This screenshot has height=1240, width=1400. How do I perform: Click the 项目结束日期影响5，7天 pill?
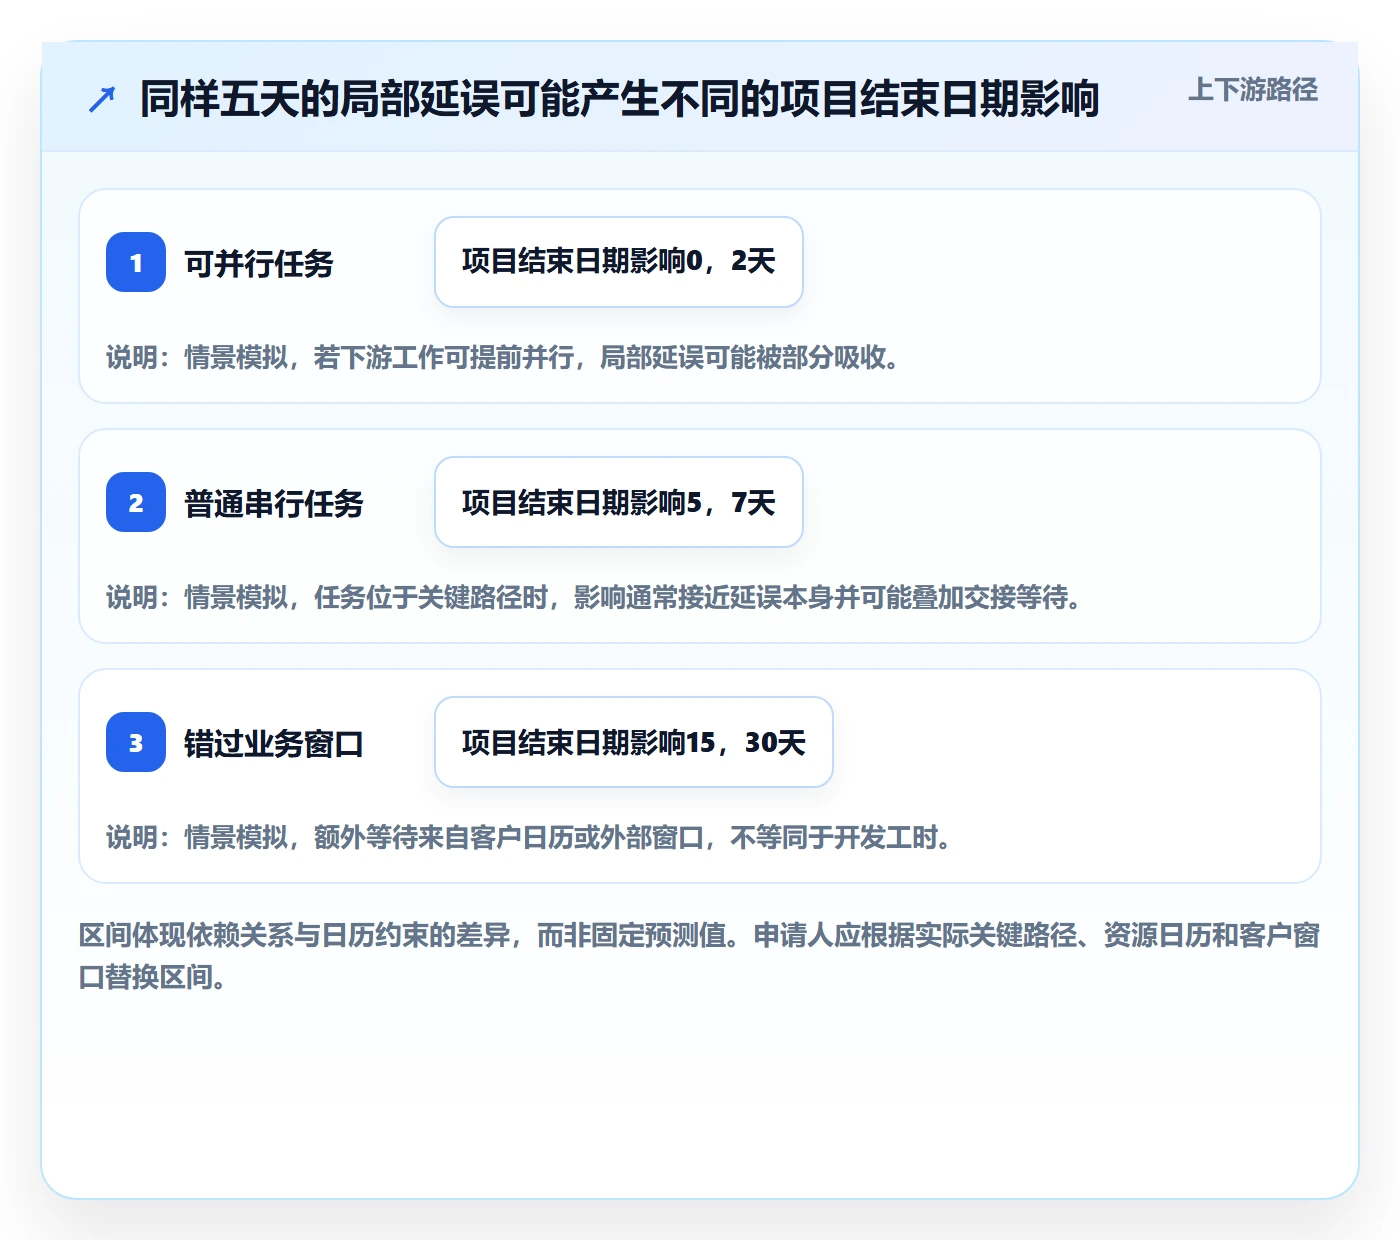pyautogui.click(x=619, y=502)
